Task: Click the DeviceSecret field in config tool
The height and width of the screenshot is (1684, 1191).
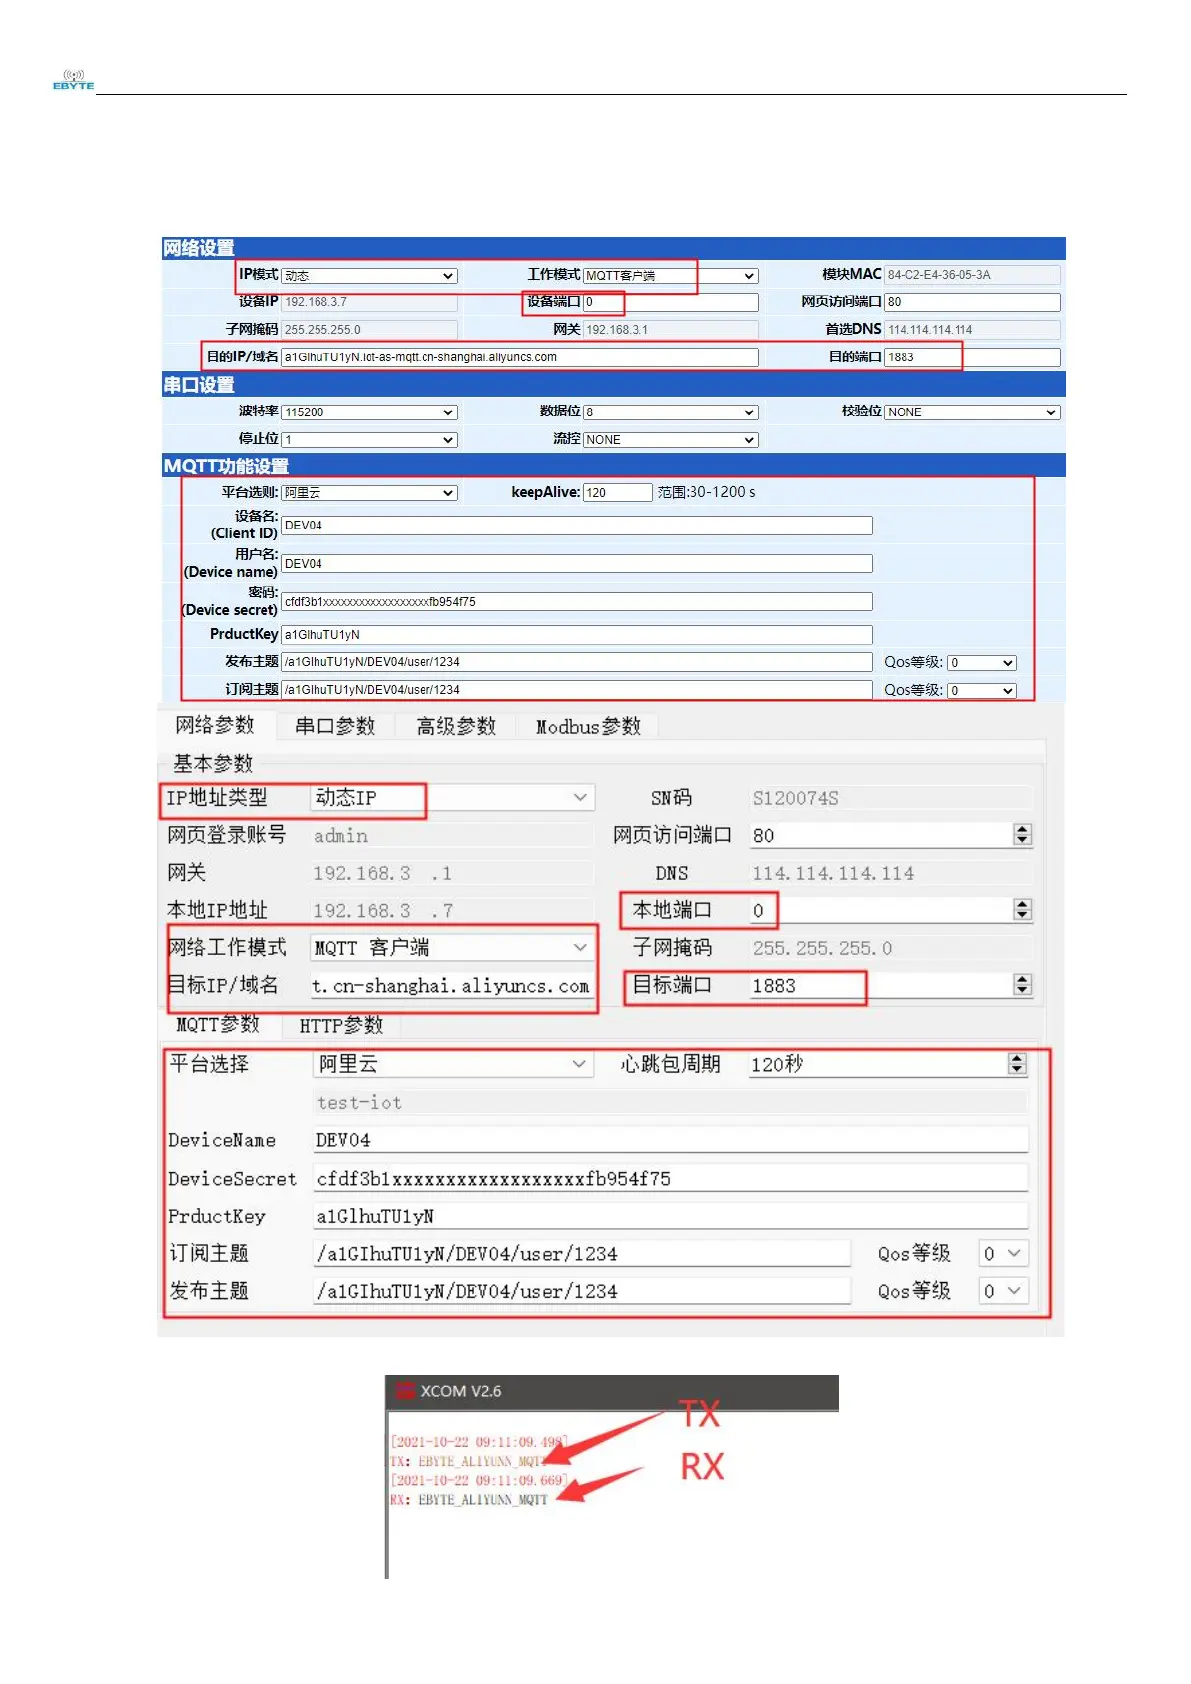Action: (x=671, y=1178)
